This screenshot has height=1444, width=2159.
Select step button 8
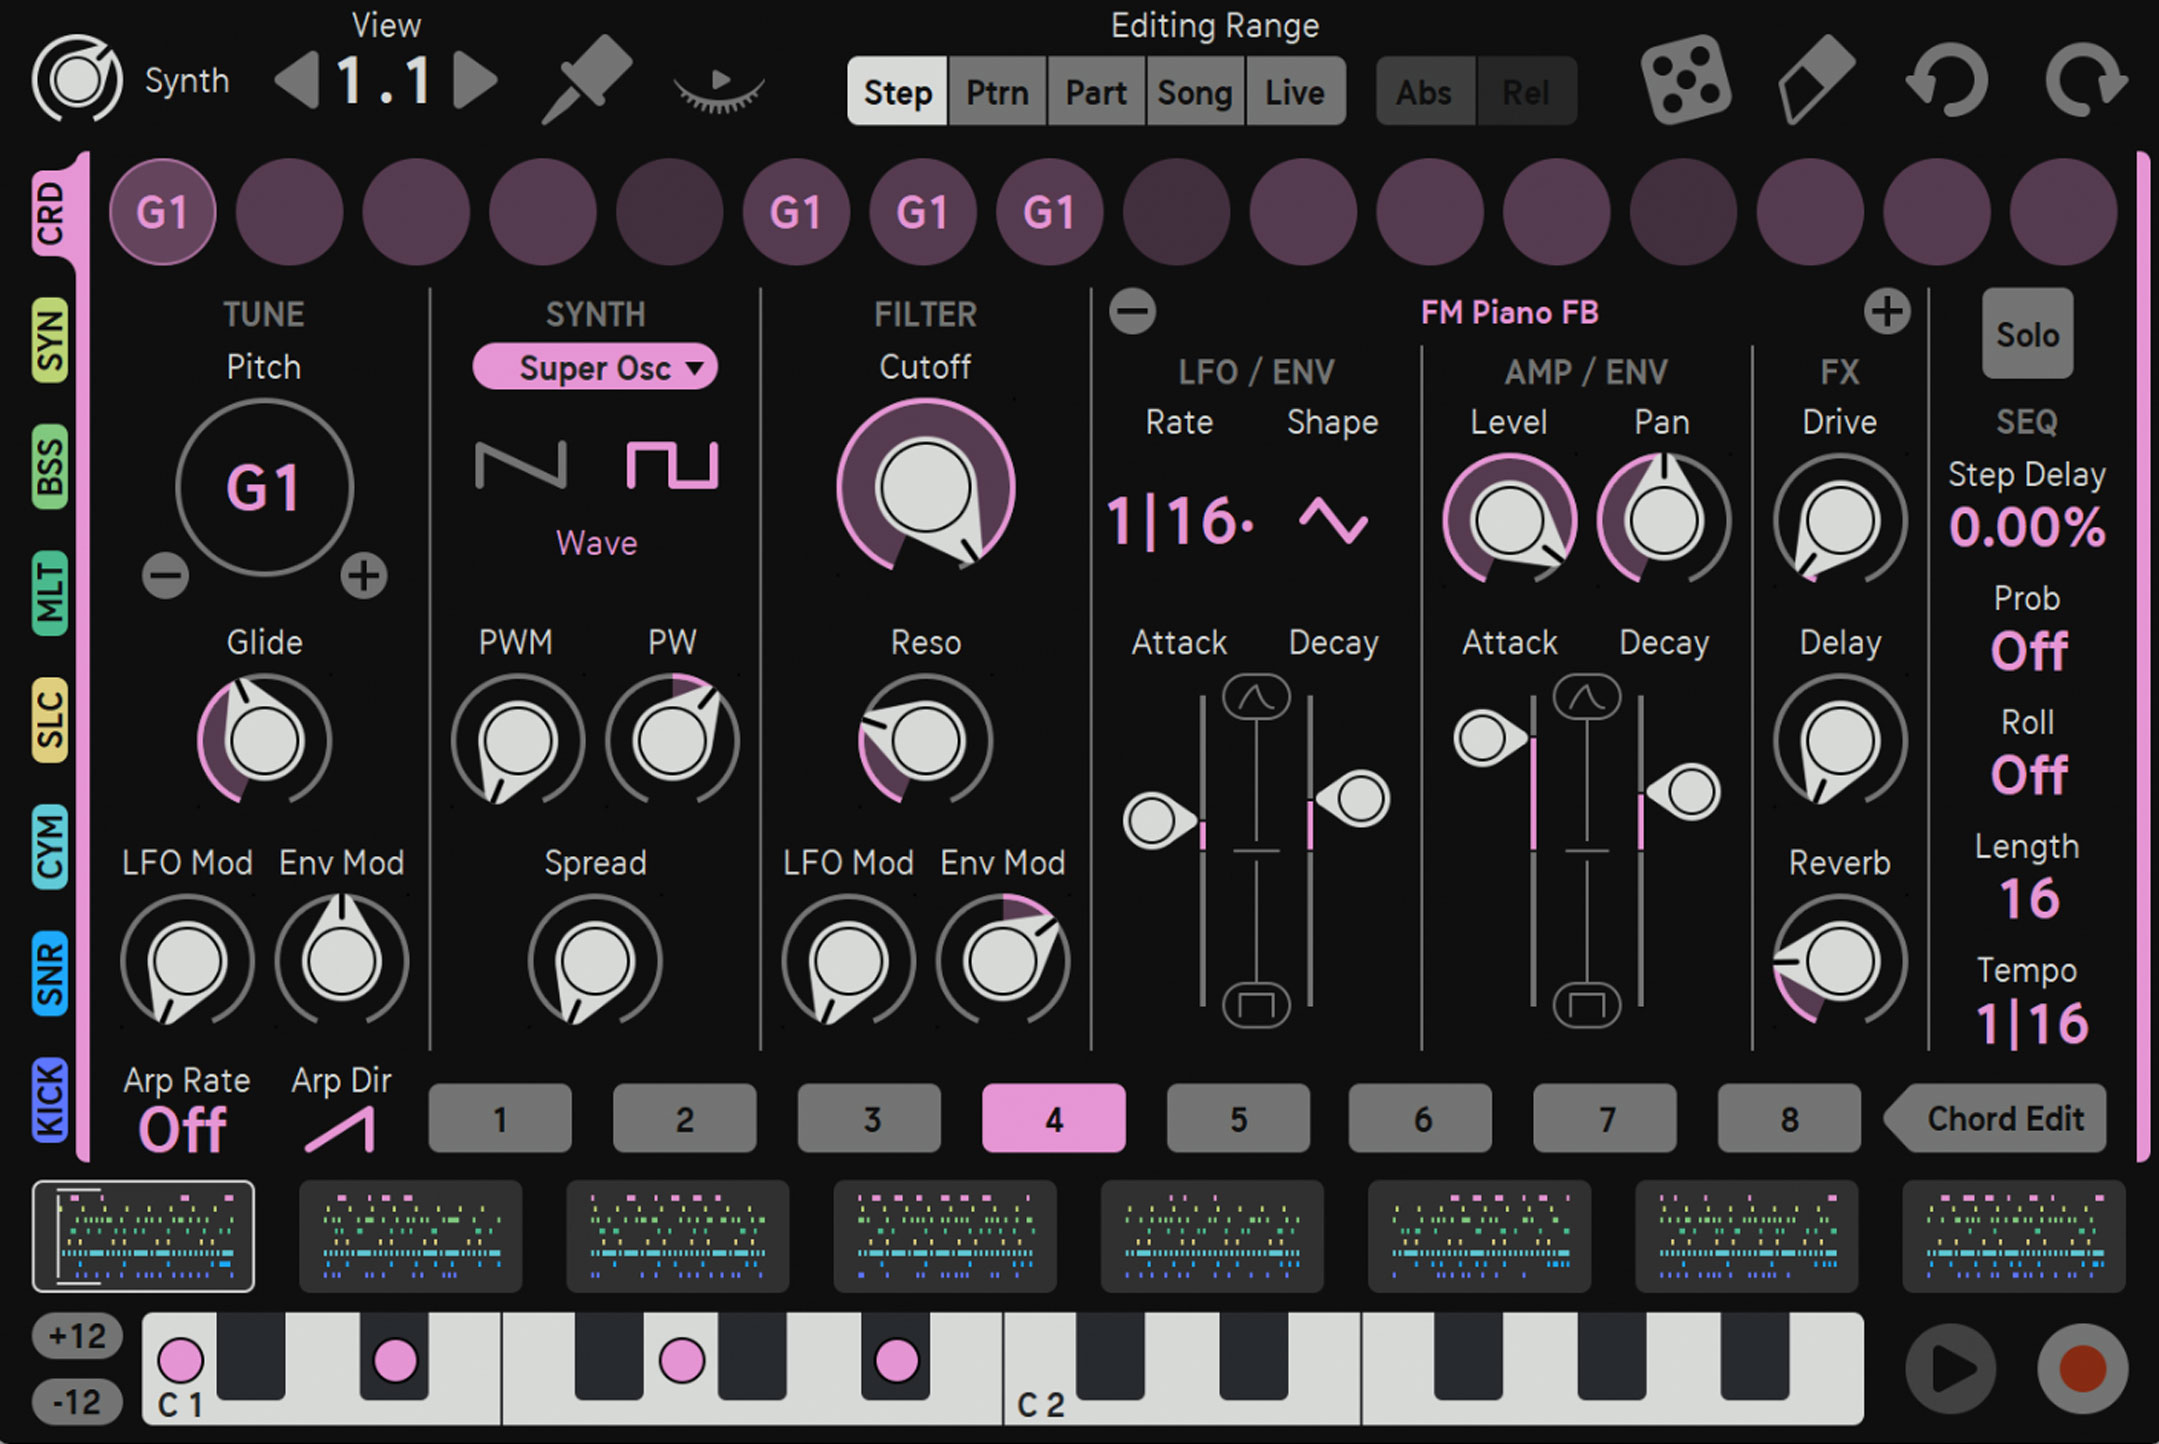pyautogui.click(x=1789, y=1119)
